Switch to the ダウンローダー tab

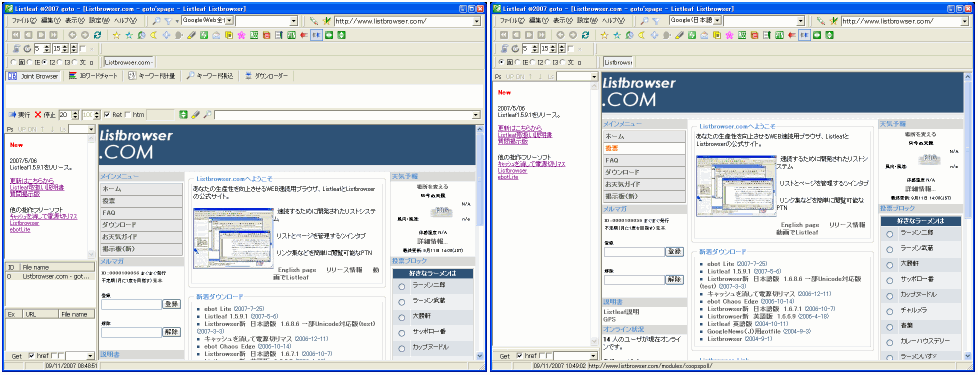[x=267, y=76]
